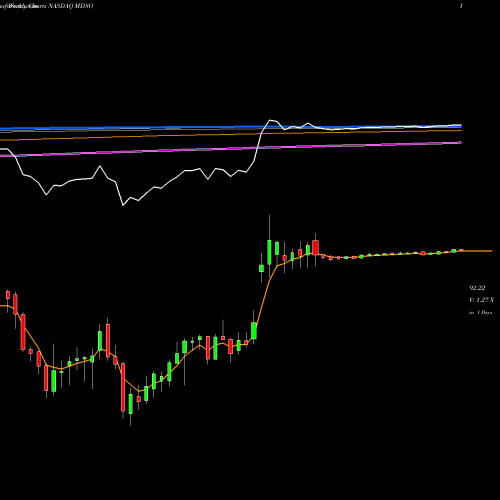Viewport: 500px width, 500px height.
Task: Click the large red candle at the post-gap peak
Action: pos(315,248)
